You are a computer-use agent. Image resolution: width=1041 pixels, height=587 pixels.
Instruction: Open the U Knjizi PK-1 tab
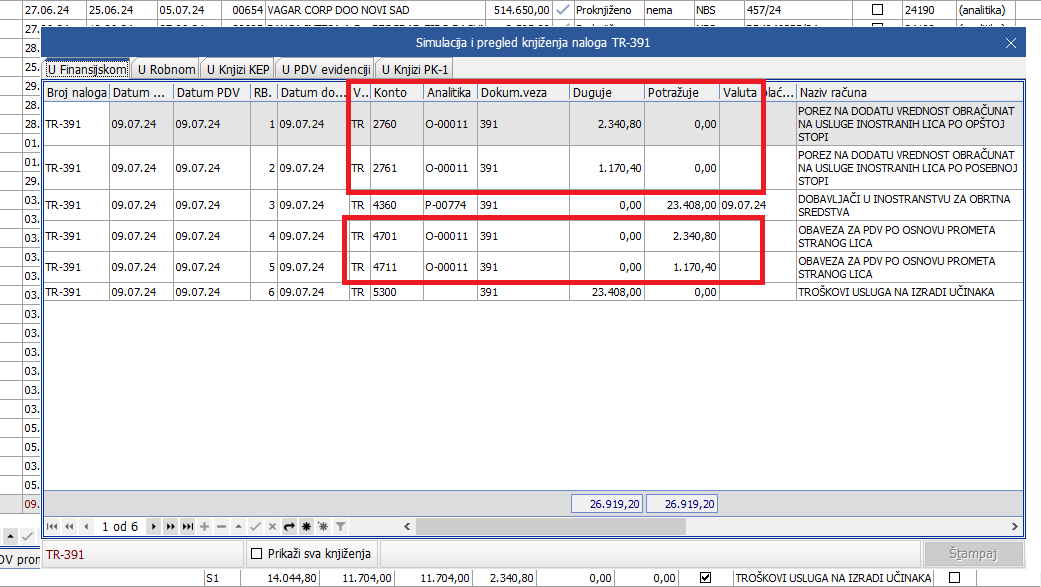click(414, 69)
